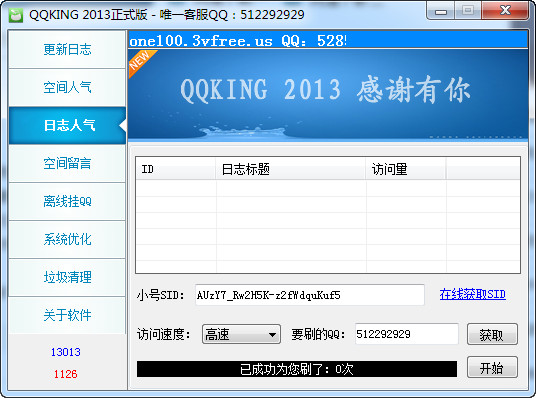Click the red number 1126
The height and width of the screenshot is (398, 536).
[66, 374]
